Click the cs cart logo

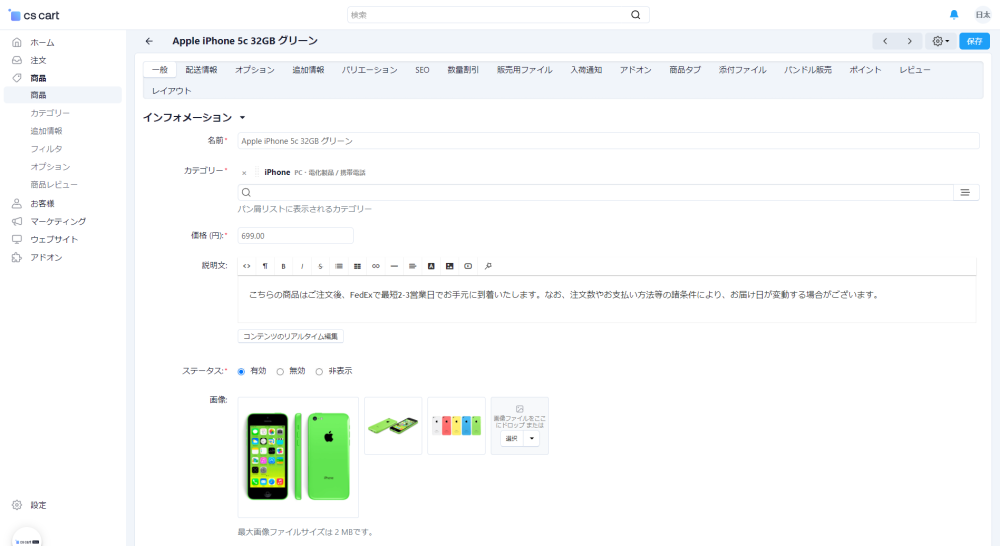(34, 15)
